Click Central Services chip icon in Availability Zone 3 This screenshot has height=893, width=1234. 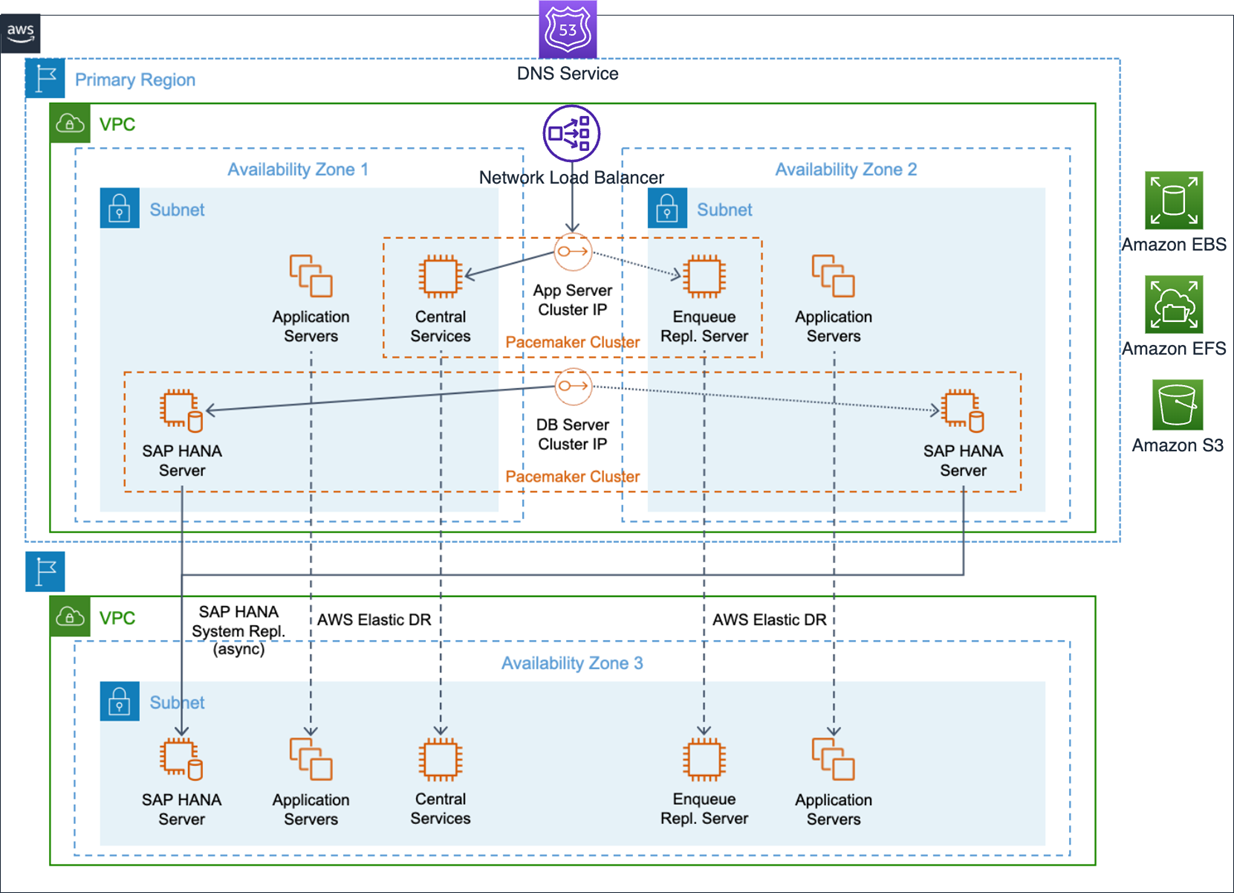coord(440,759)
